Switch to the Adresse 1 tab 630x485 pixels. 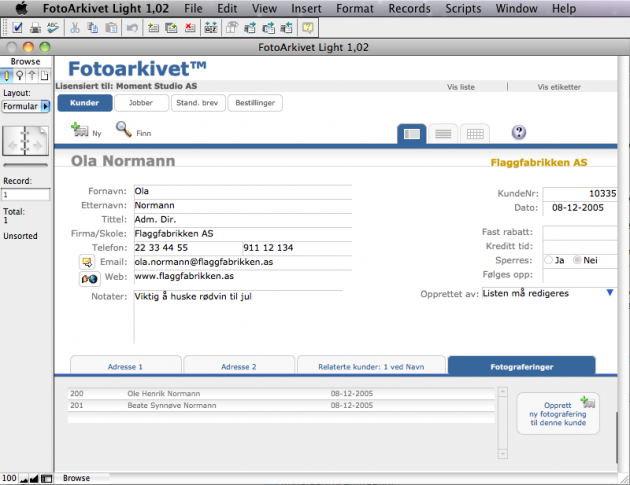point(125,366)
